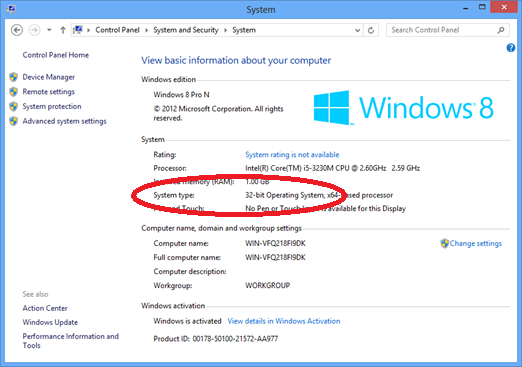
Task: Open Advanced system settings
Action: click(64, 121)
